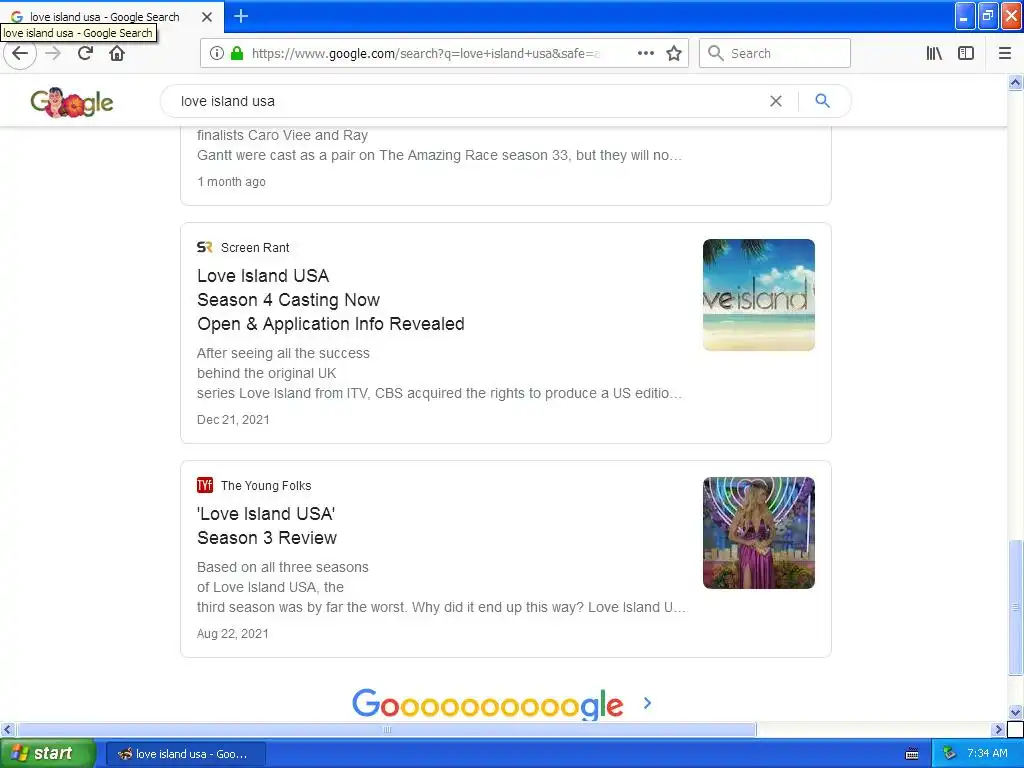Viewport: 1024px width, 768px height.
Task: Click the vertical scrollbar down arrow
Action: tap(1015, 712)
